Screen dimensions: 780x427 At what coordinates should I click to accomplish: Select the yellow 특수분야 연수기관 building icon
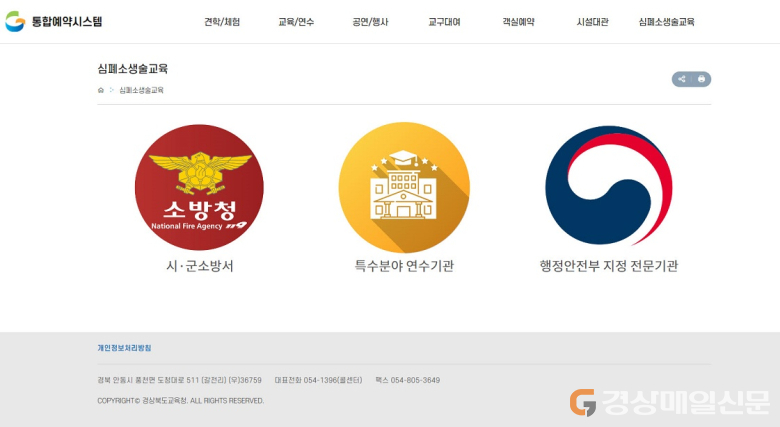point(404,187)
